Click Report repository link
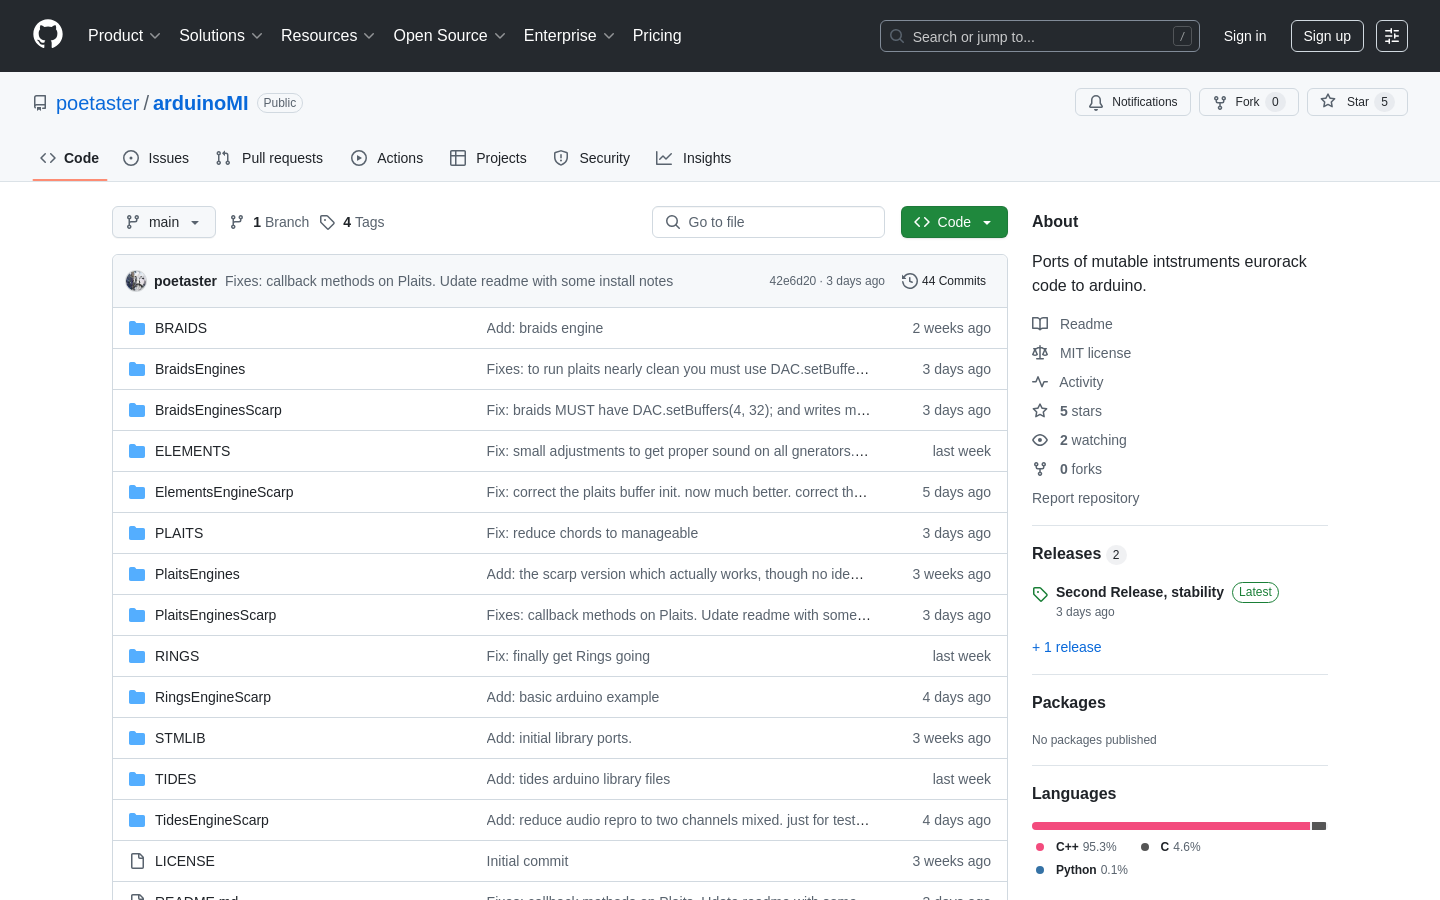Screen dimensions: 1440x900 tap(1085, 498)
